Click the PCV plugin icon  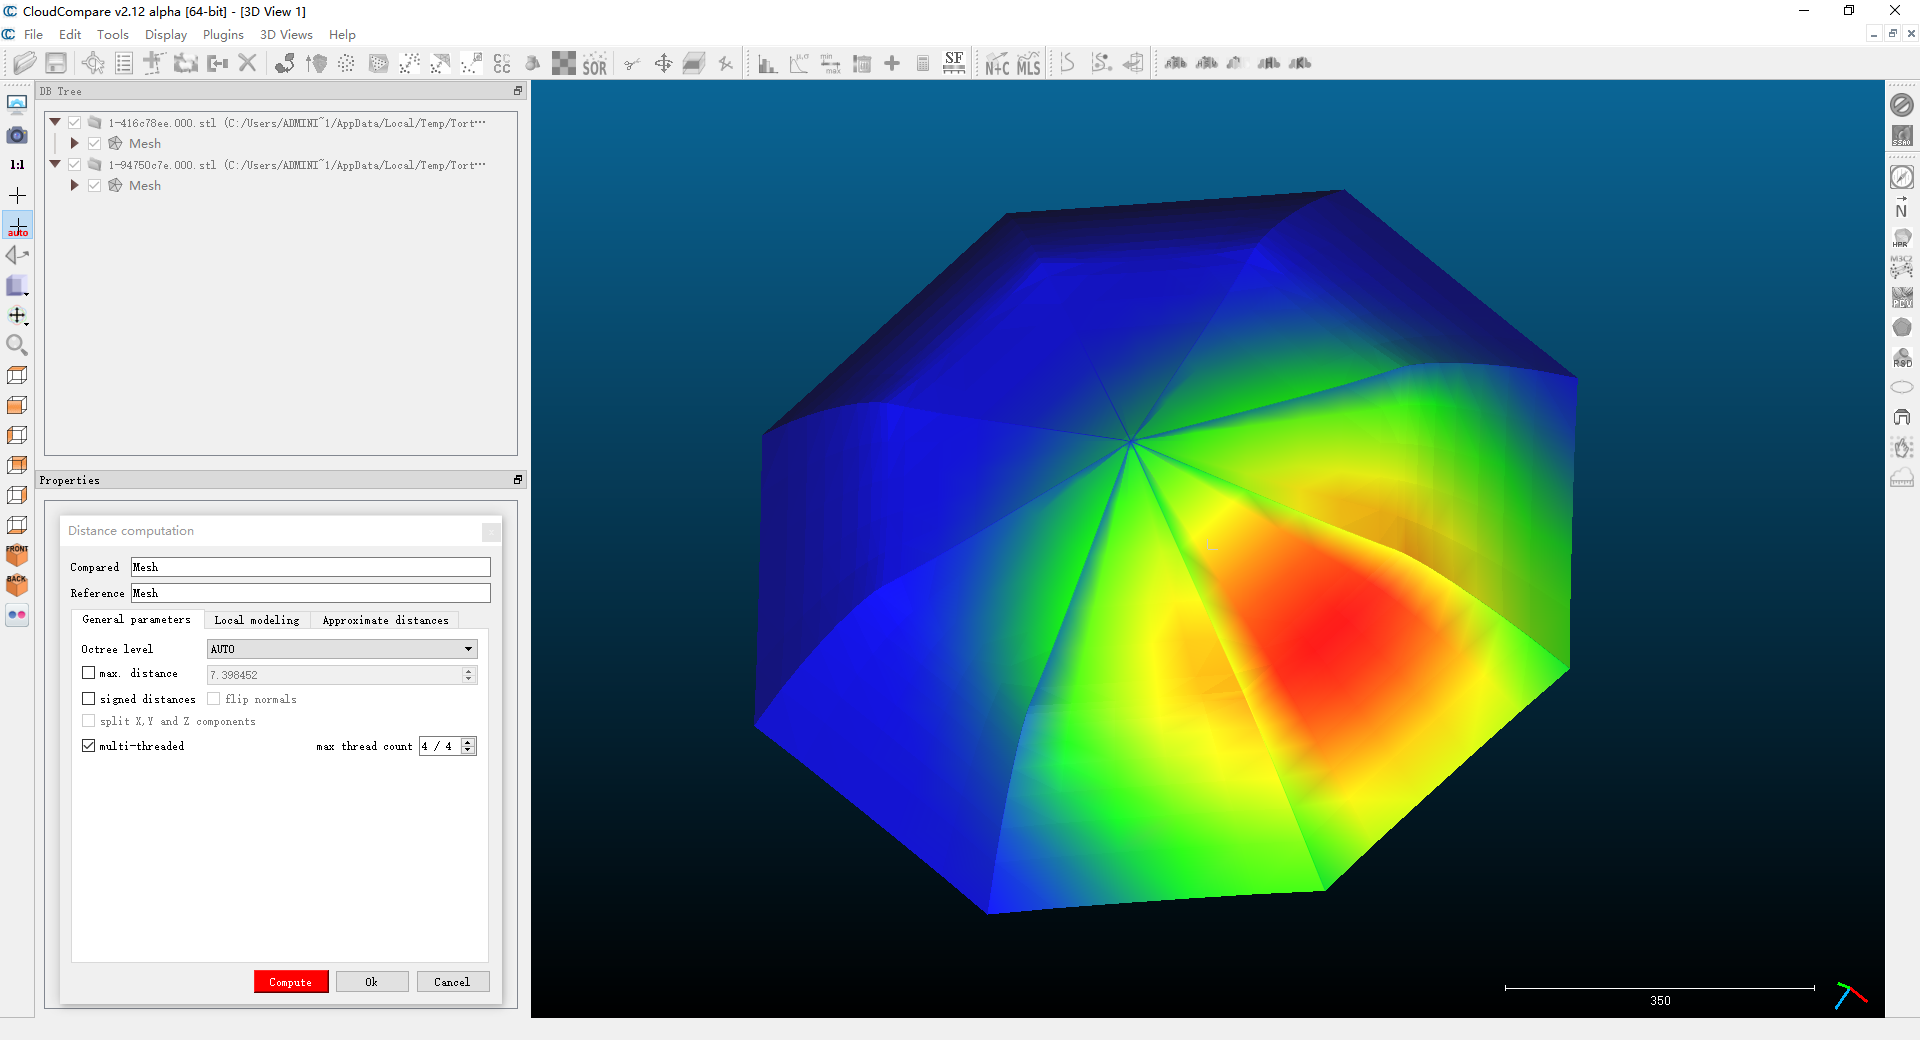tap(1901, 297)
